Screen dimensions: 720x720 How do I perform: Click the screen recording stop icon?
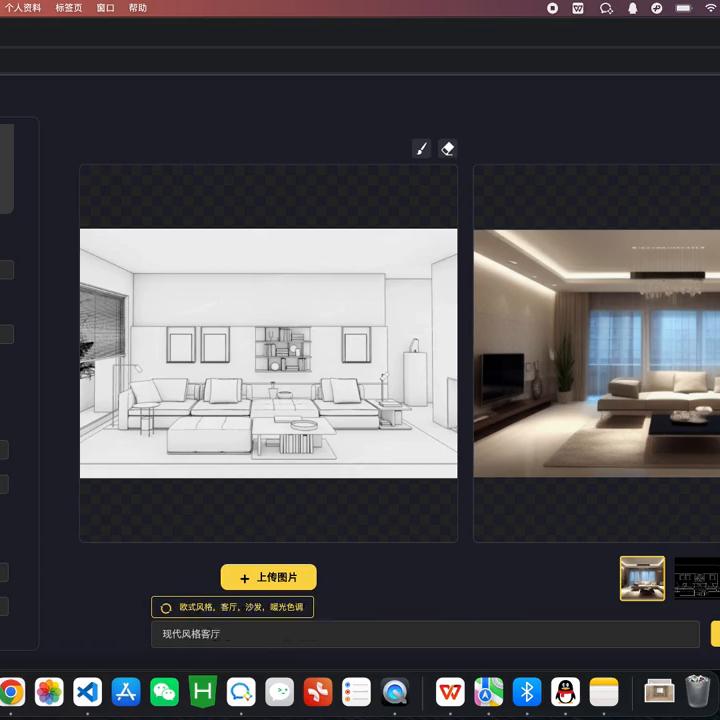click(553, 8)
